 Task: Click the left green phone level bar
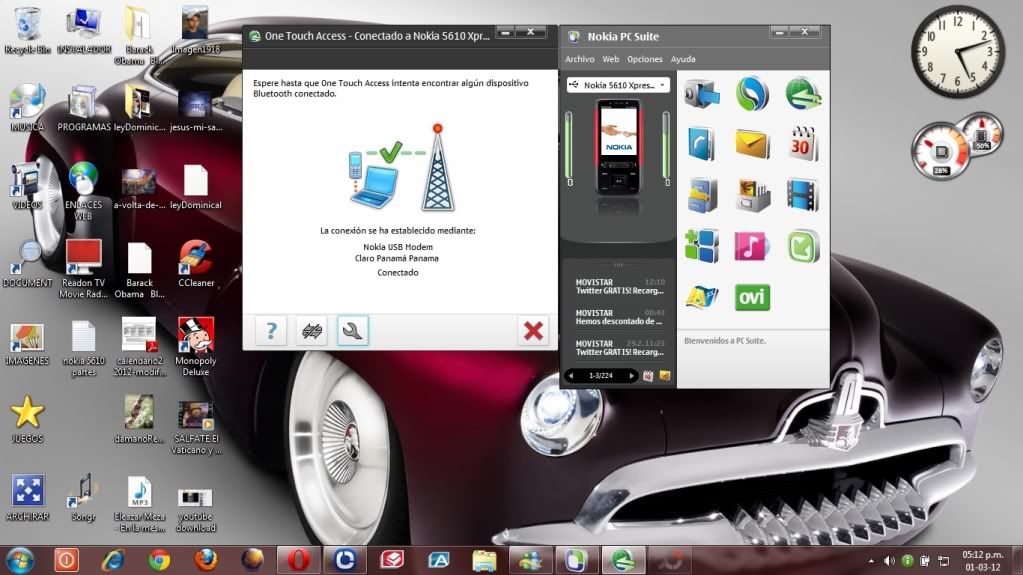(569, 146)
